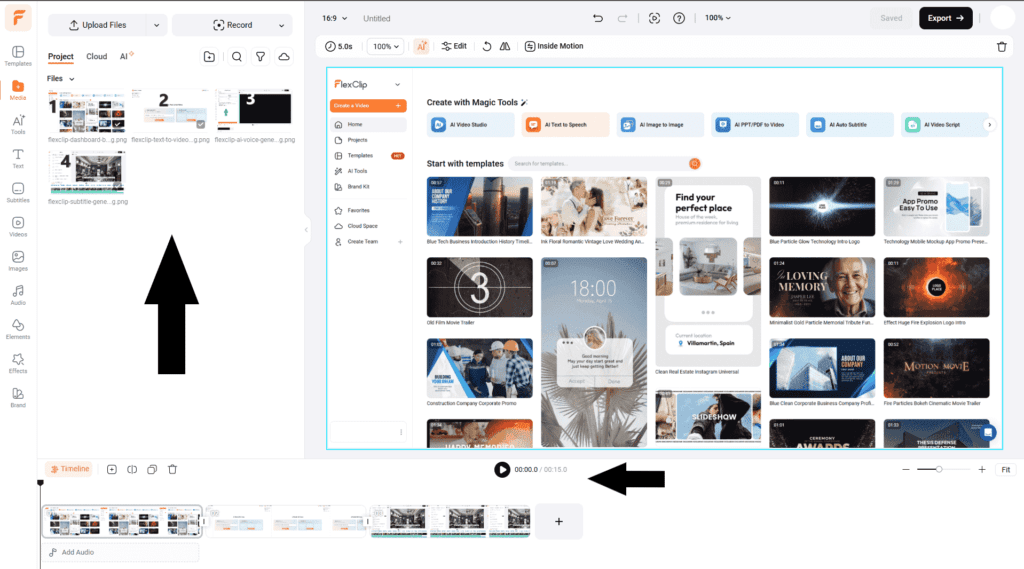Switch to the Project tab
This screenshot has height=569, width=1024.
click(60, 56)
